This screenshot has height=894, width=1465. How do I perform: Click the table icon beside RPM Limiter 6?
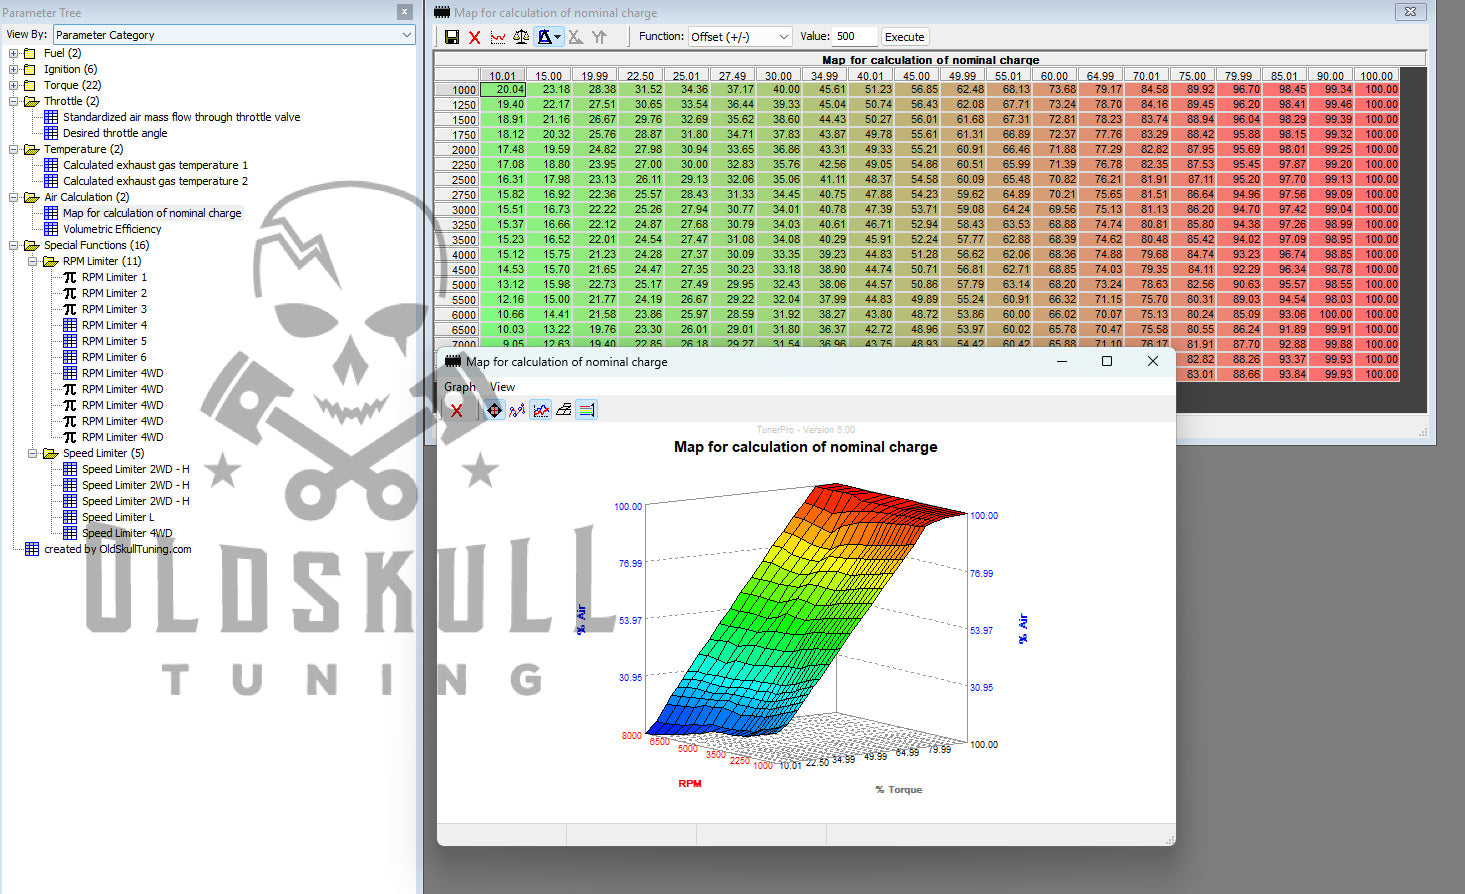click(70, 357)
